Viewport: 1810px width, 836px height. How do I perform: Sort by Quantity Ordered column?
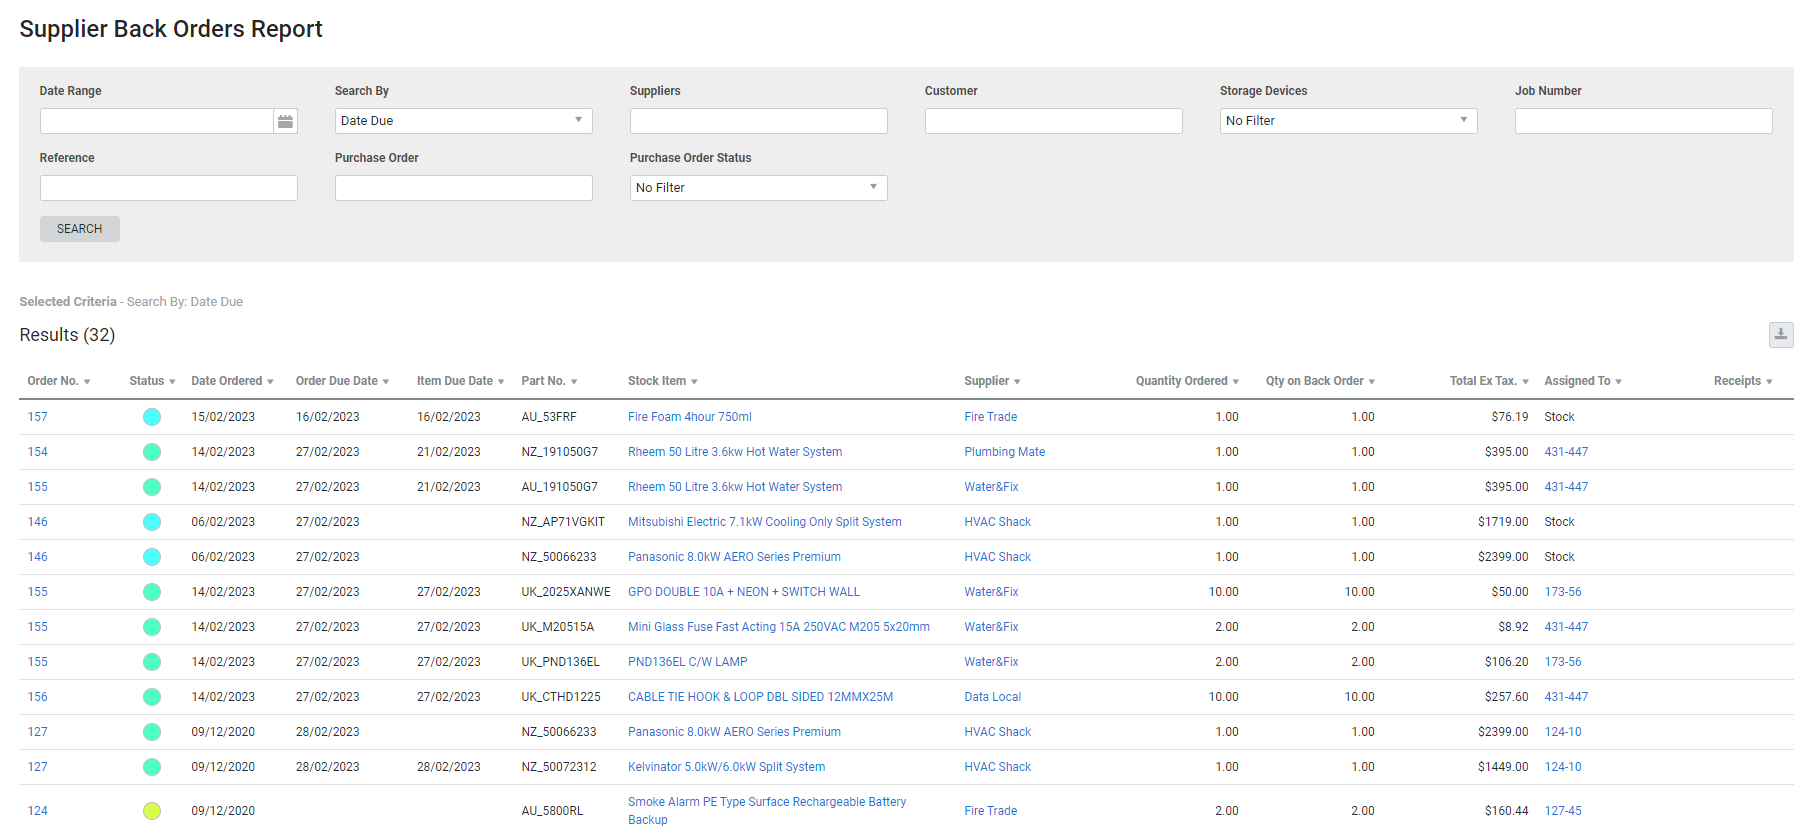point(1187,381)
